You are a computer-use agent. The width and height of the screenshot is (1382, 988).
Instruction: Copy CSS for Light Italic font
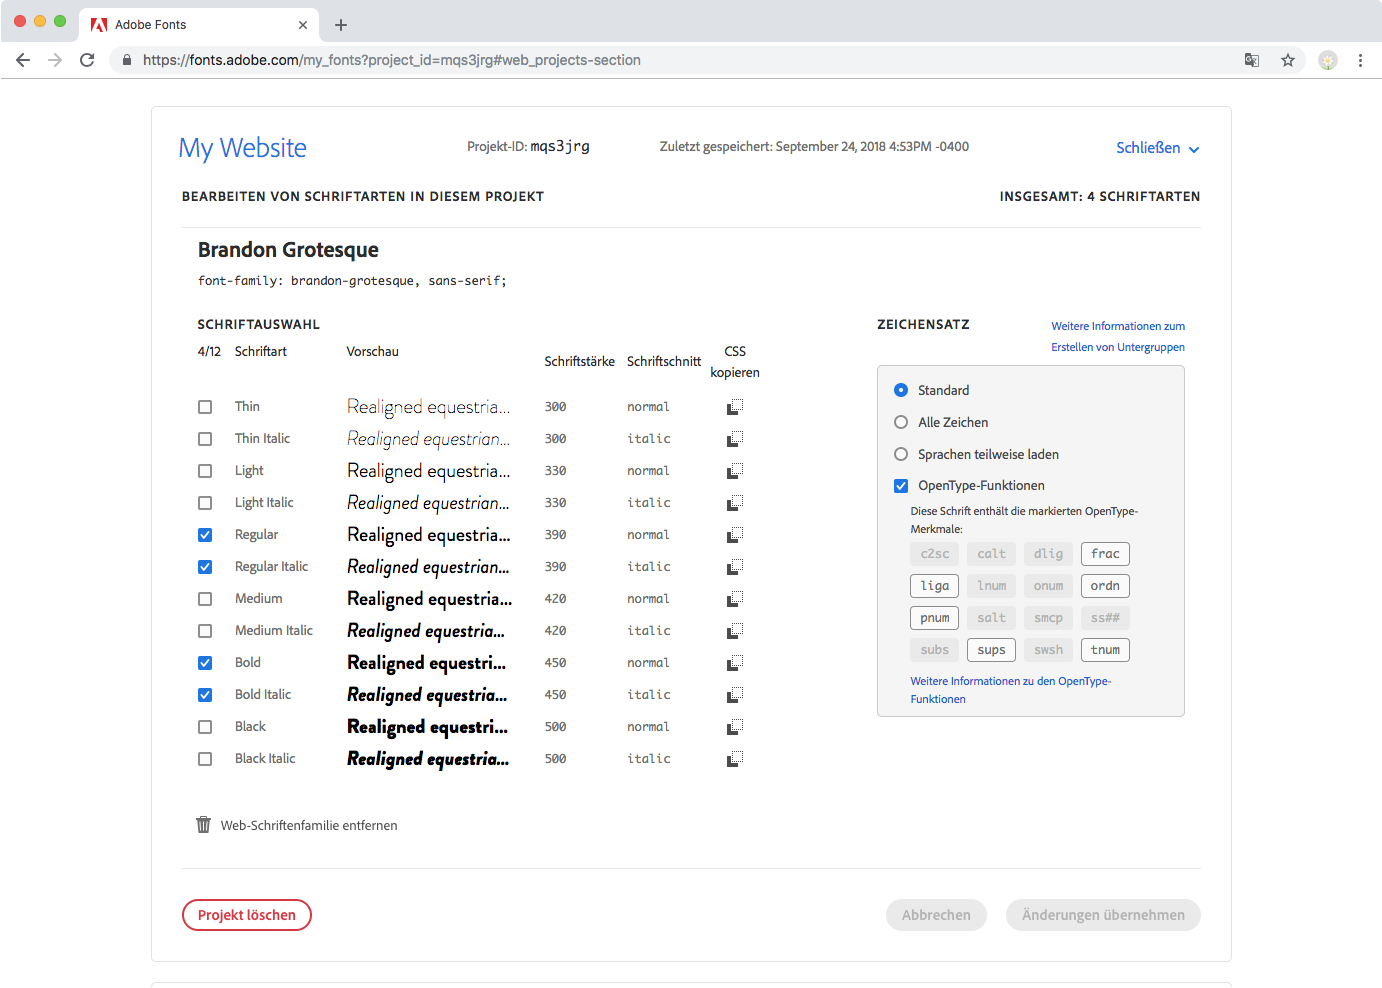(x=735, y=503)
